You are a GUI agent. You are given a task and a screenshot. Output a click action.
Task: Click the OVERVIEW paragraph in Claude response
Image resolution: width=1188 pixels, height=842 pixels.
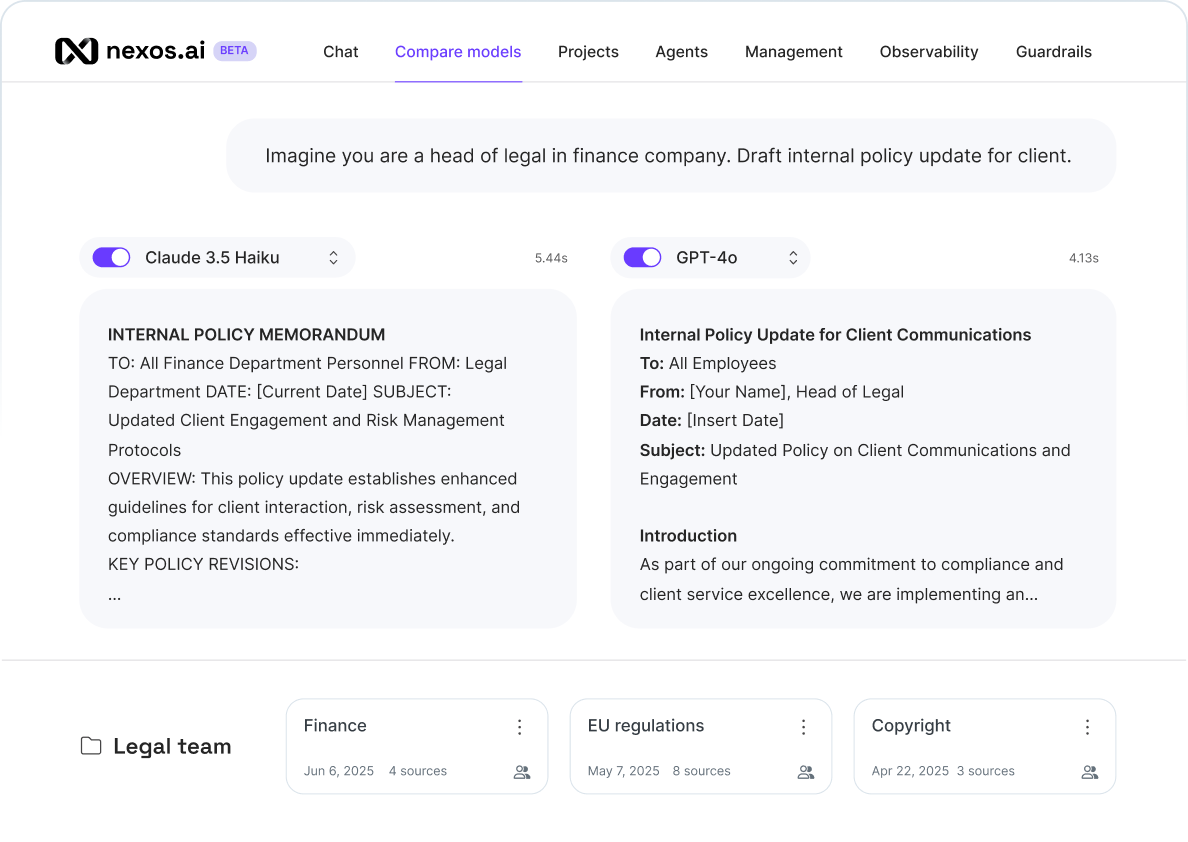(314, 507)
